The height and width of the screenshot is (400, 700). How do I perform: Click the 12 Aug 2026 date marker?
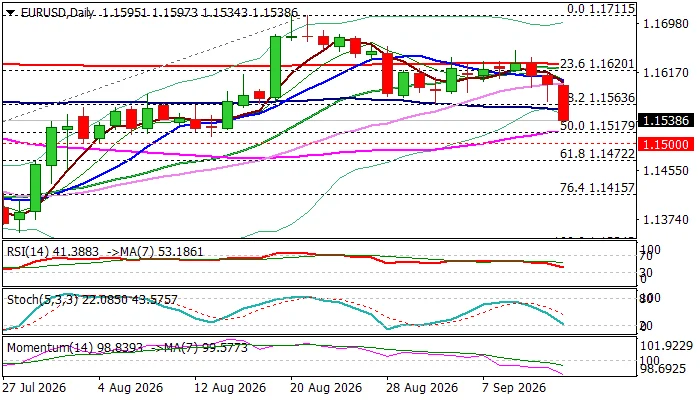(x=230, y=388)
